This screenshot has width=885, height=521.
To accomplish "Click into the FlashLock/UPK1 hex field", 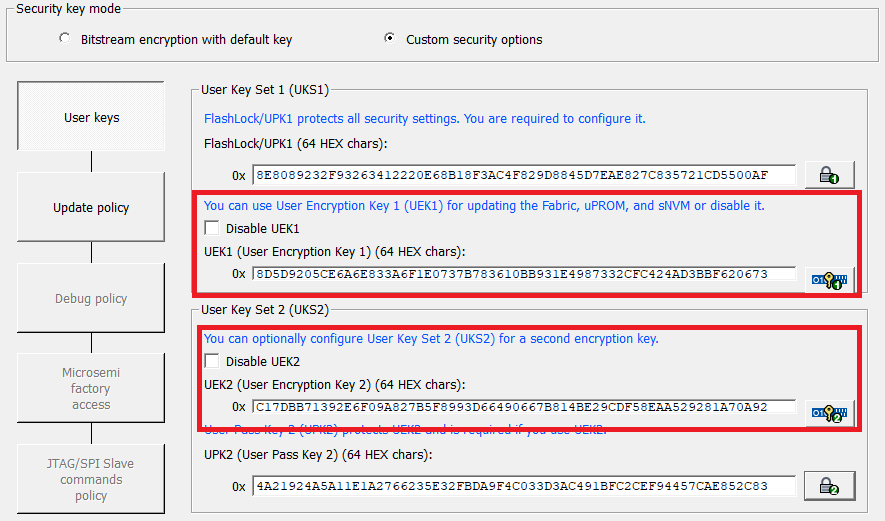I will (524, 175).
